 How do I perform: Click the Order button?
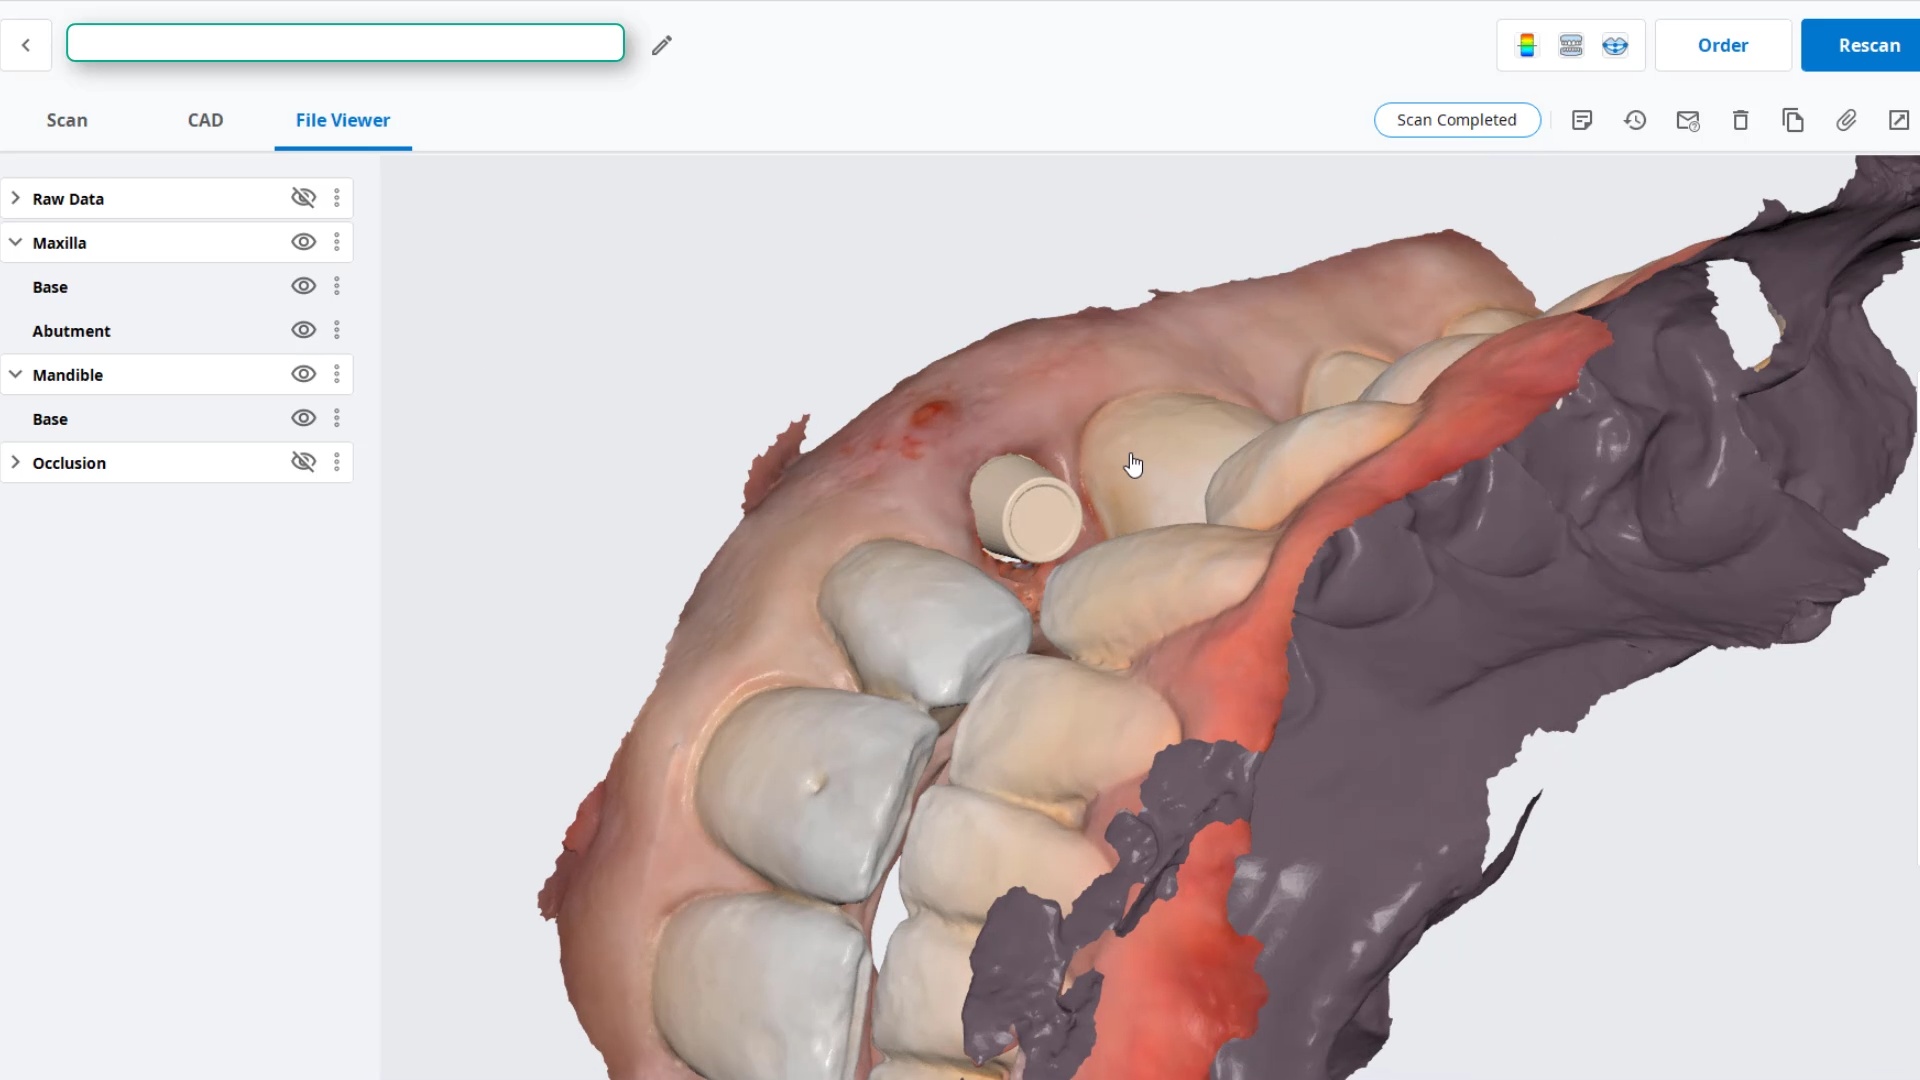[1722, 45]
